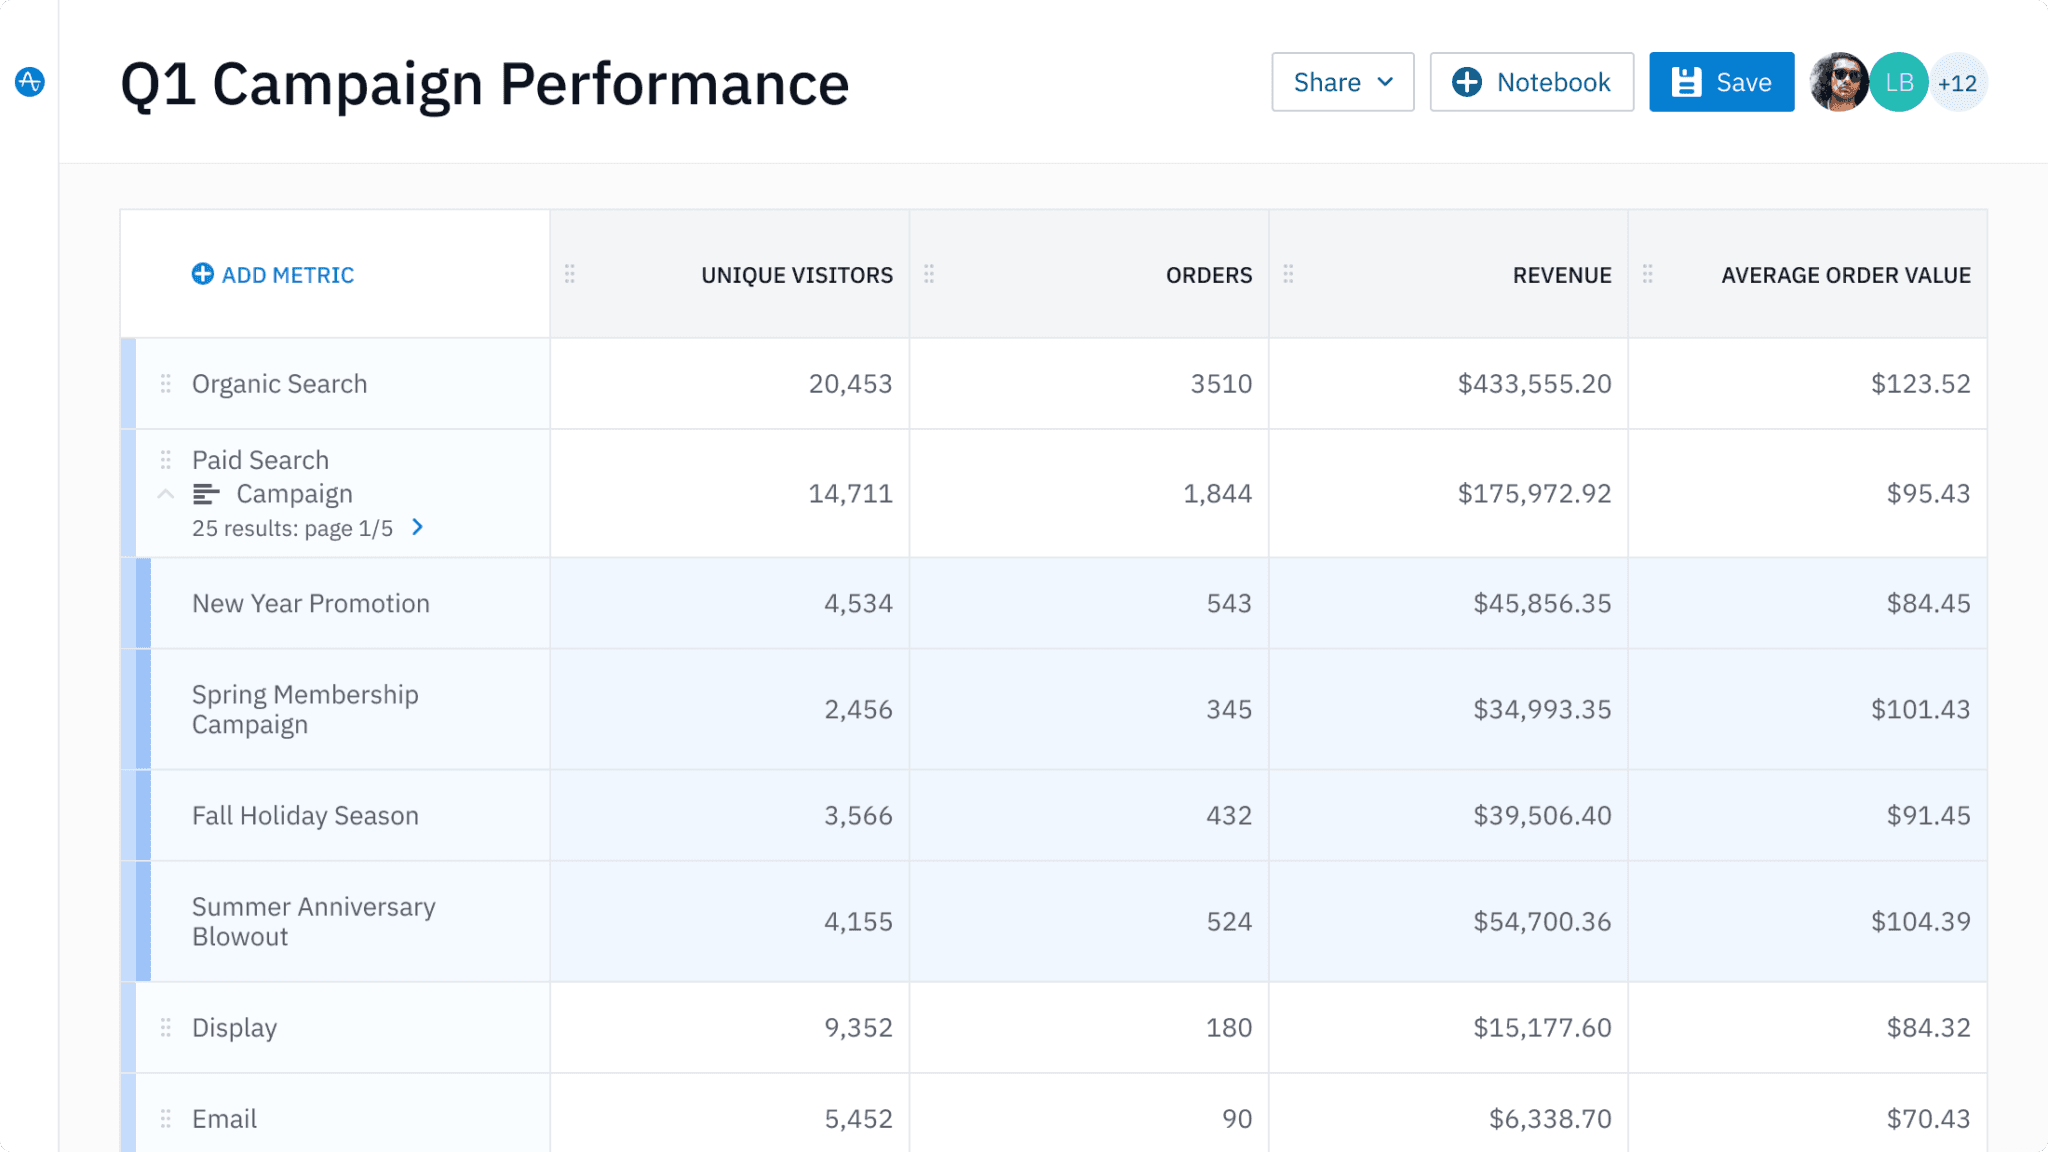This screenshot has width=2048, height=1152.
Task: Click the drag handle on the Orders column
Action: 929,274
